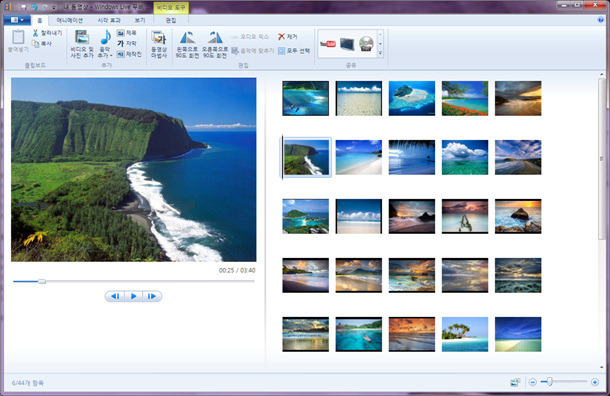Click the Video Tools (비디오 도구) contextual tab
Screen dimensions: 610x396
[x=171, y=8]
